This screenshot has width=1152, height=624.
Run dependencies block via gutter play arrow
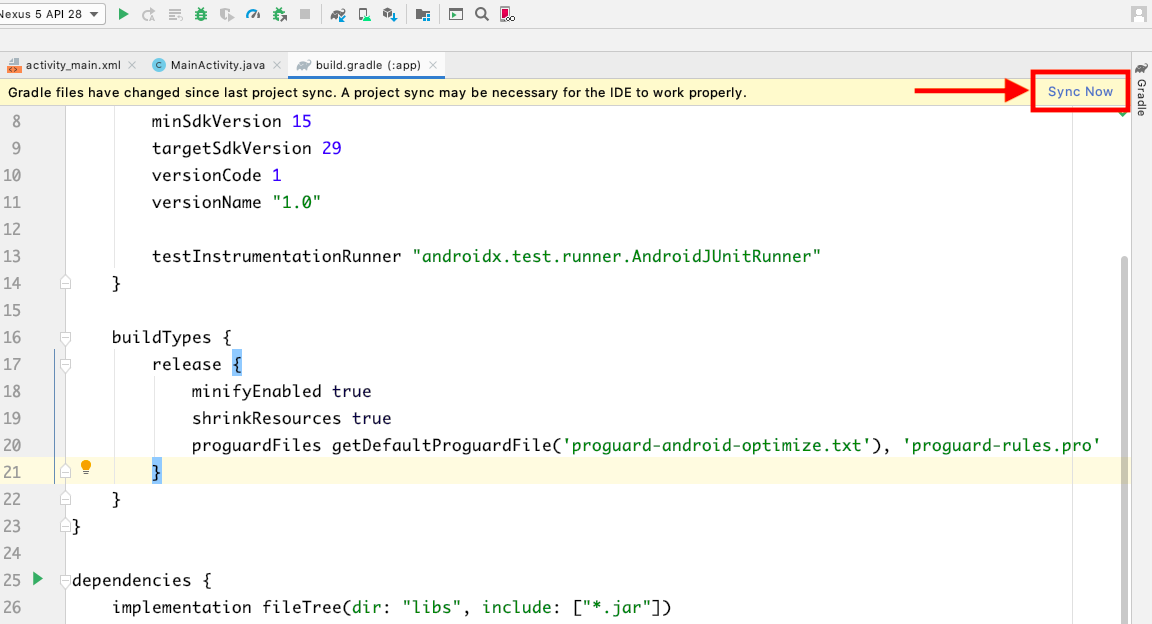(x=37, y=579)
